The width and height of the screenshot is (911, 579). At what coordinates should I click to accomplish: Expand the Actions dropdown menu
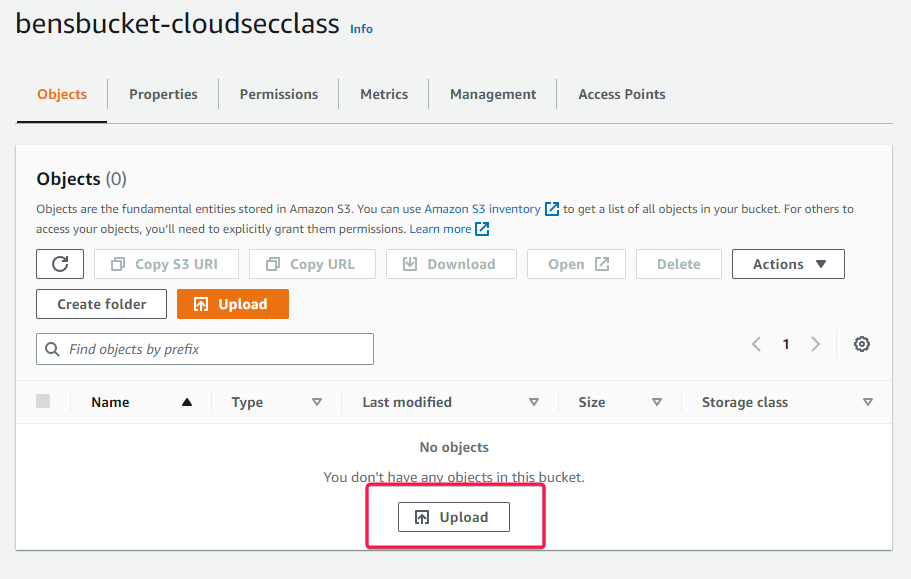(x=788, y=264)
